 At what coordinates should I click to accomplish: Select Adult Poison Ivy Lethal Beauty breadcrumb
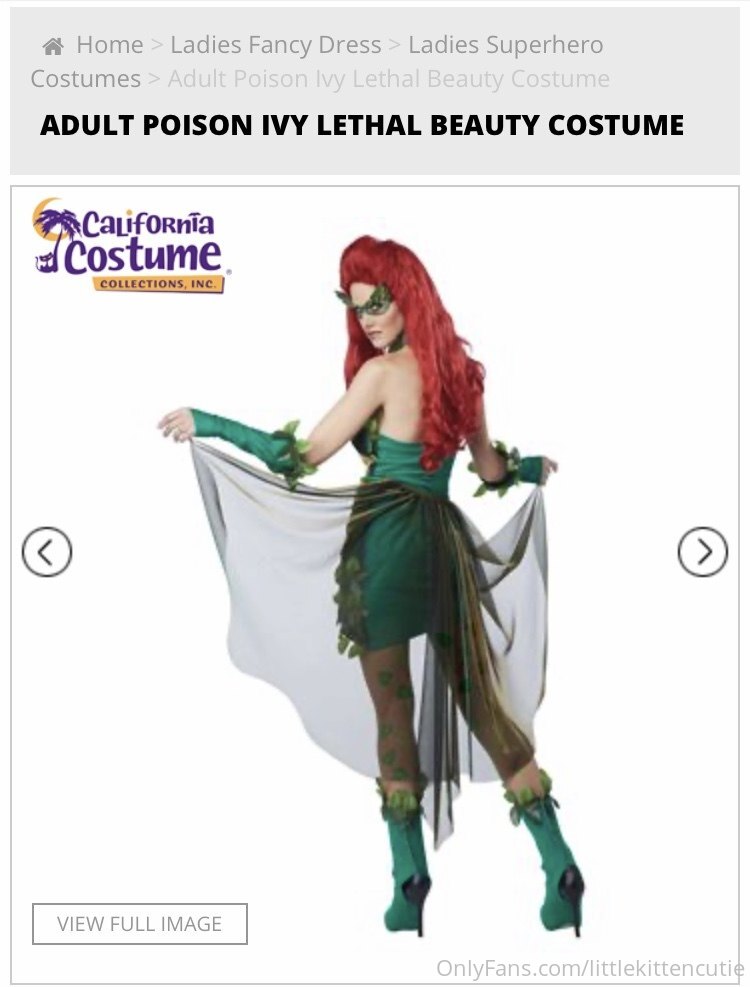(389, 79)
